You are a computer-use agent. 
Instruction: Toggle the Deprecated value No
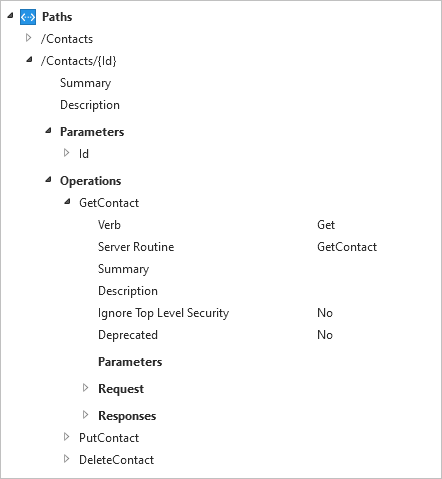point(325,335)
